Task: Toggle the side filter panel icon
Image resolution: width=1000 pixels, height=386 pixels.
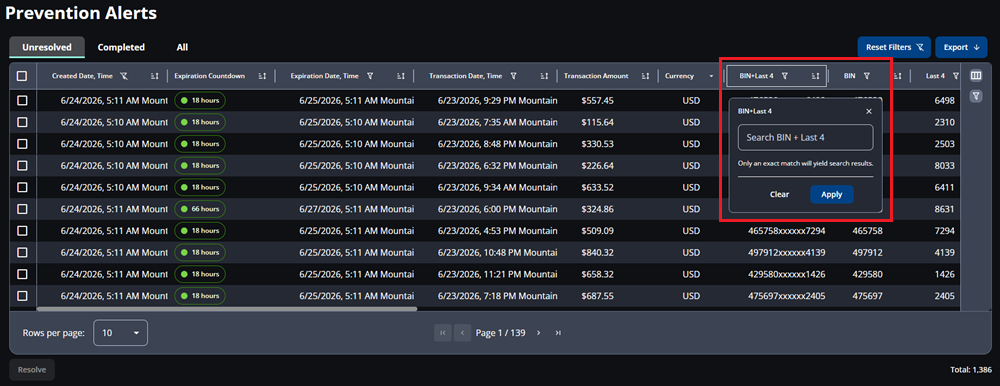Action: (976, 96)
